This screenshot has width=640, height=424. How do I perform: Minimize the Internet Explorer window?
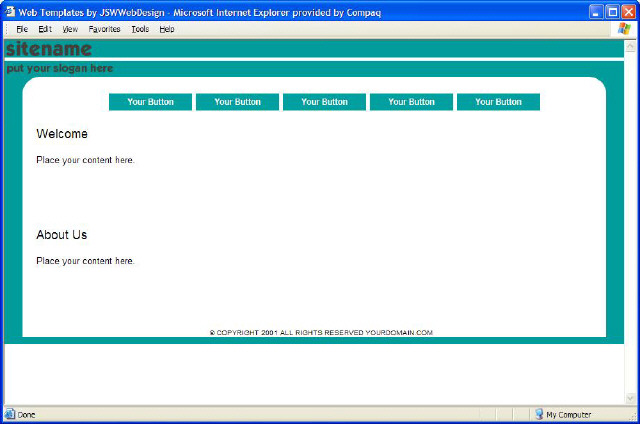tap(596, 12)
